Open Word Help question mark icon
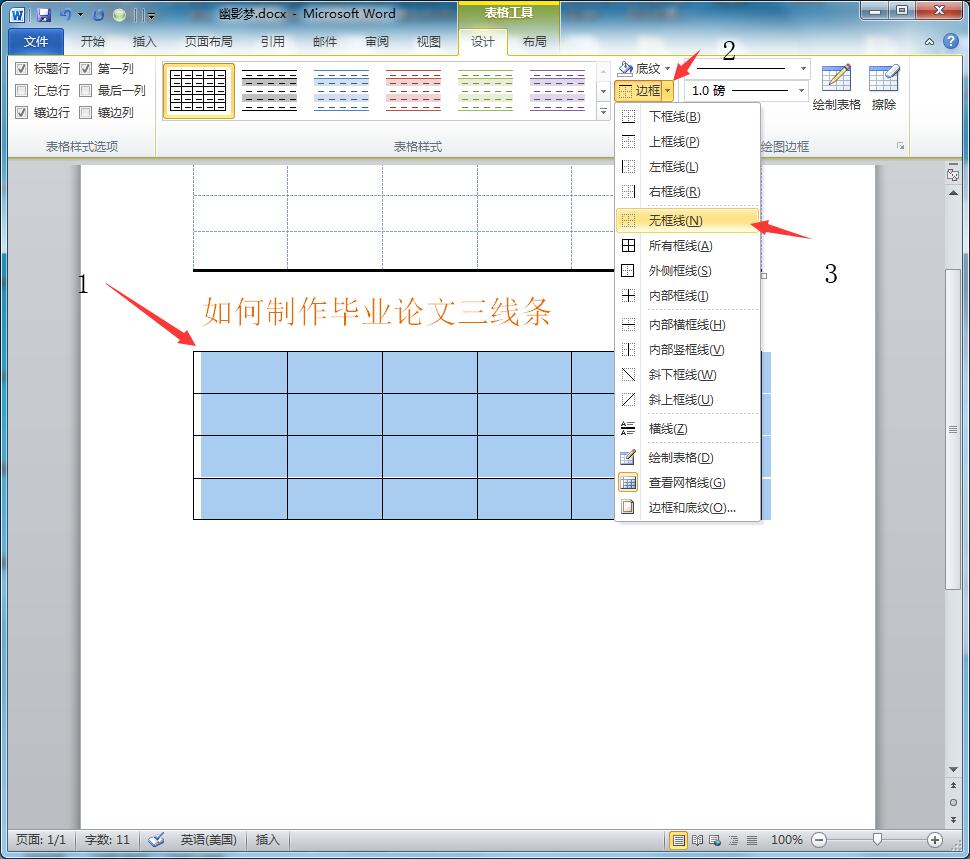970x859 pixels. pos(951,41)
